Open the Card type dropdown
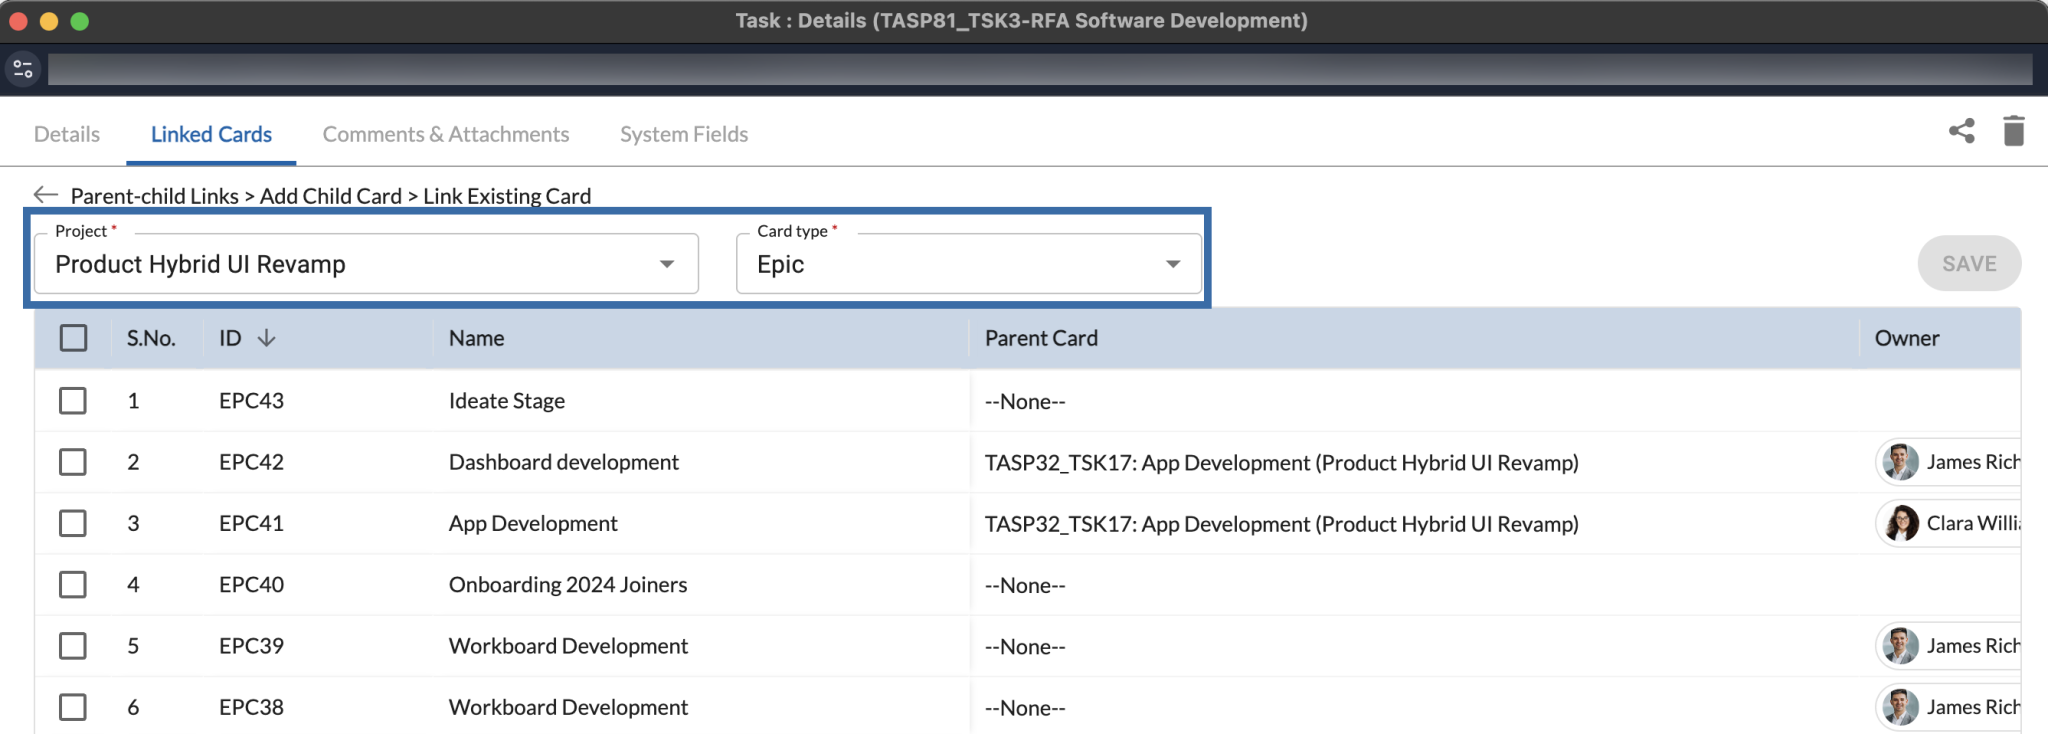Viewport: 2048px width, 734px height. click(x=969, y=264)
